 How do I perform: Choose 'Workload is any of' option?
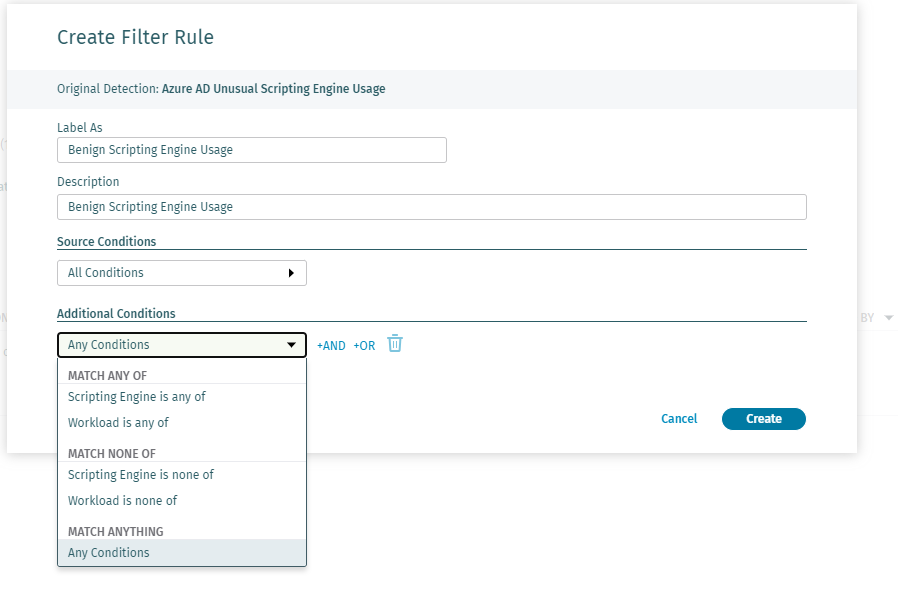click(182, 423)
